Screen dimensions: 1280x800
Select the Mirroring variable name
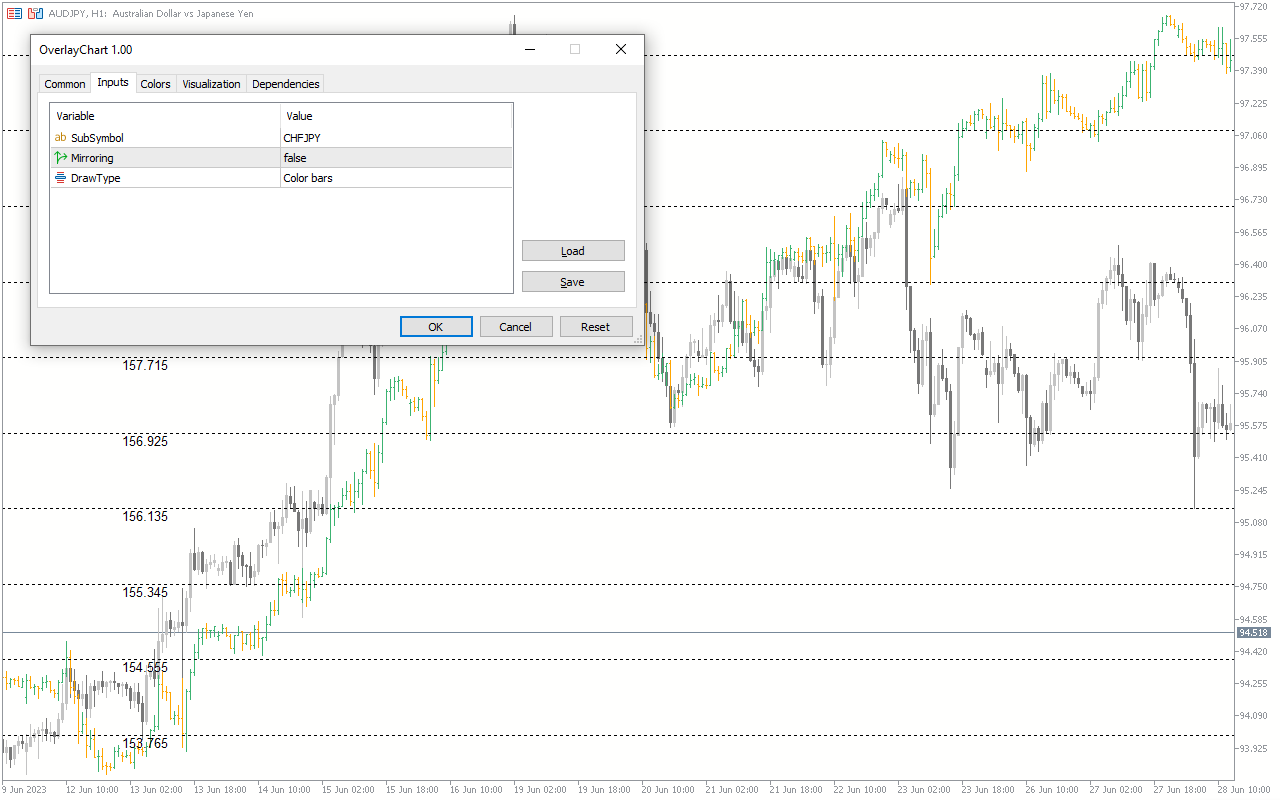pyautogui.click(x=92, y=158)
